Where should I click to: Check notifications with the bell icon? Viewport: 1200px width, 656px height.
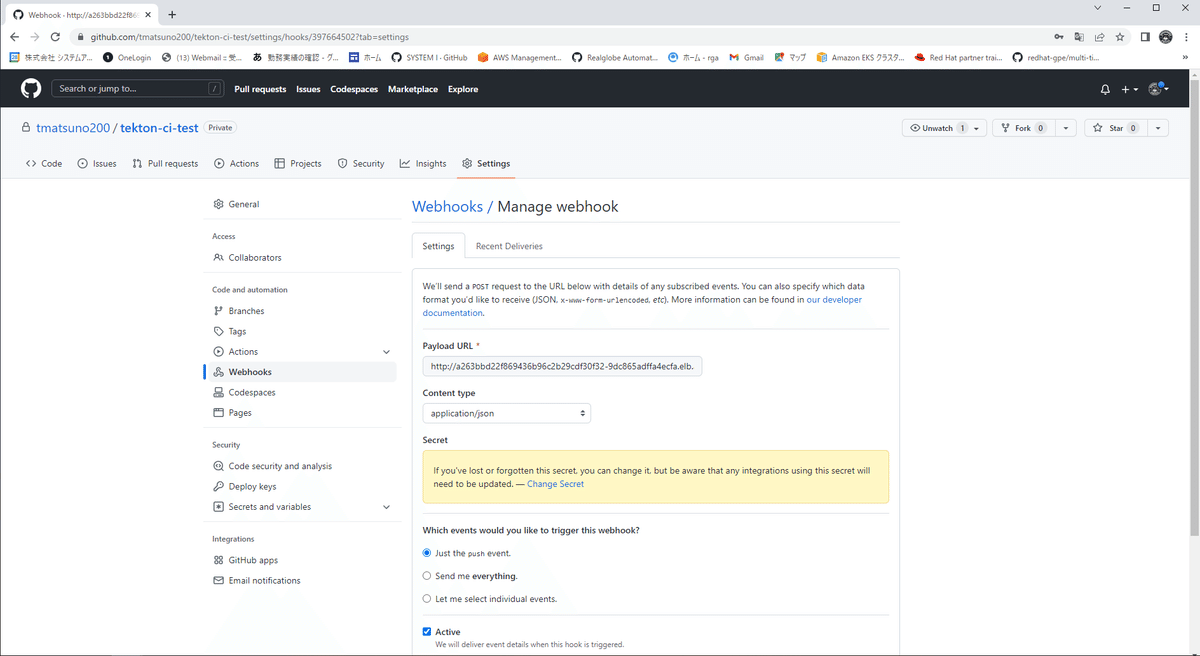[x=1104, y=89]
